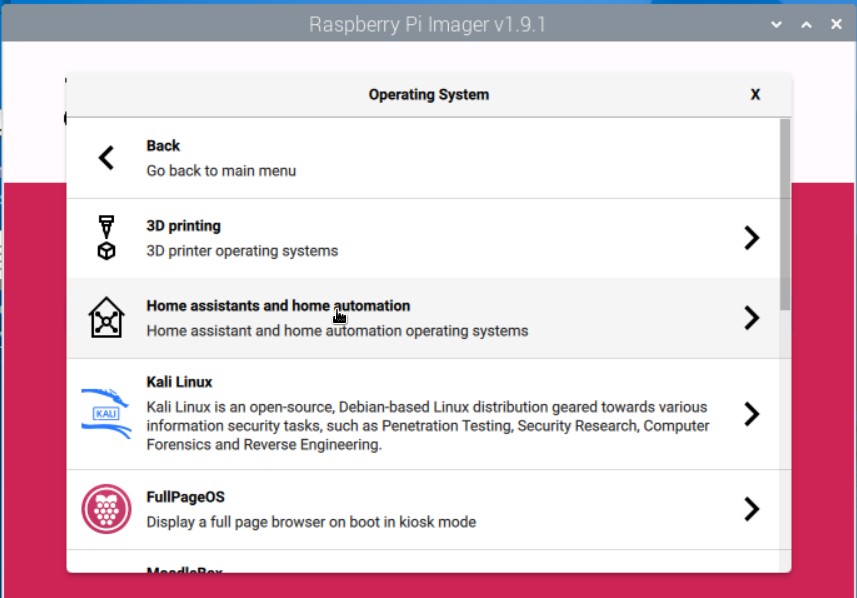
Task: Click the back arrow icon
Action: 106,158
